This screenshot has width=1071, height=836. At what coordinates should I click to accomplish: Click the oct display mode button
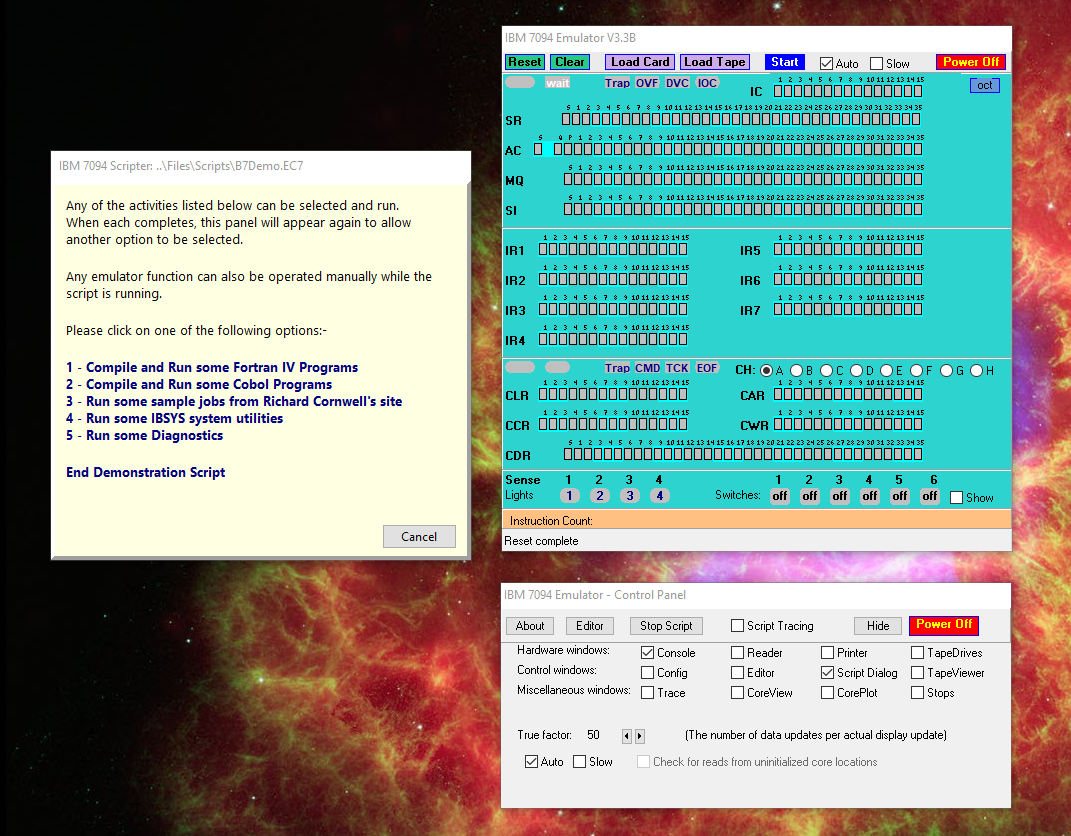pyautogui.click(x=984, y=85)
